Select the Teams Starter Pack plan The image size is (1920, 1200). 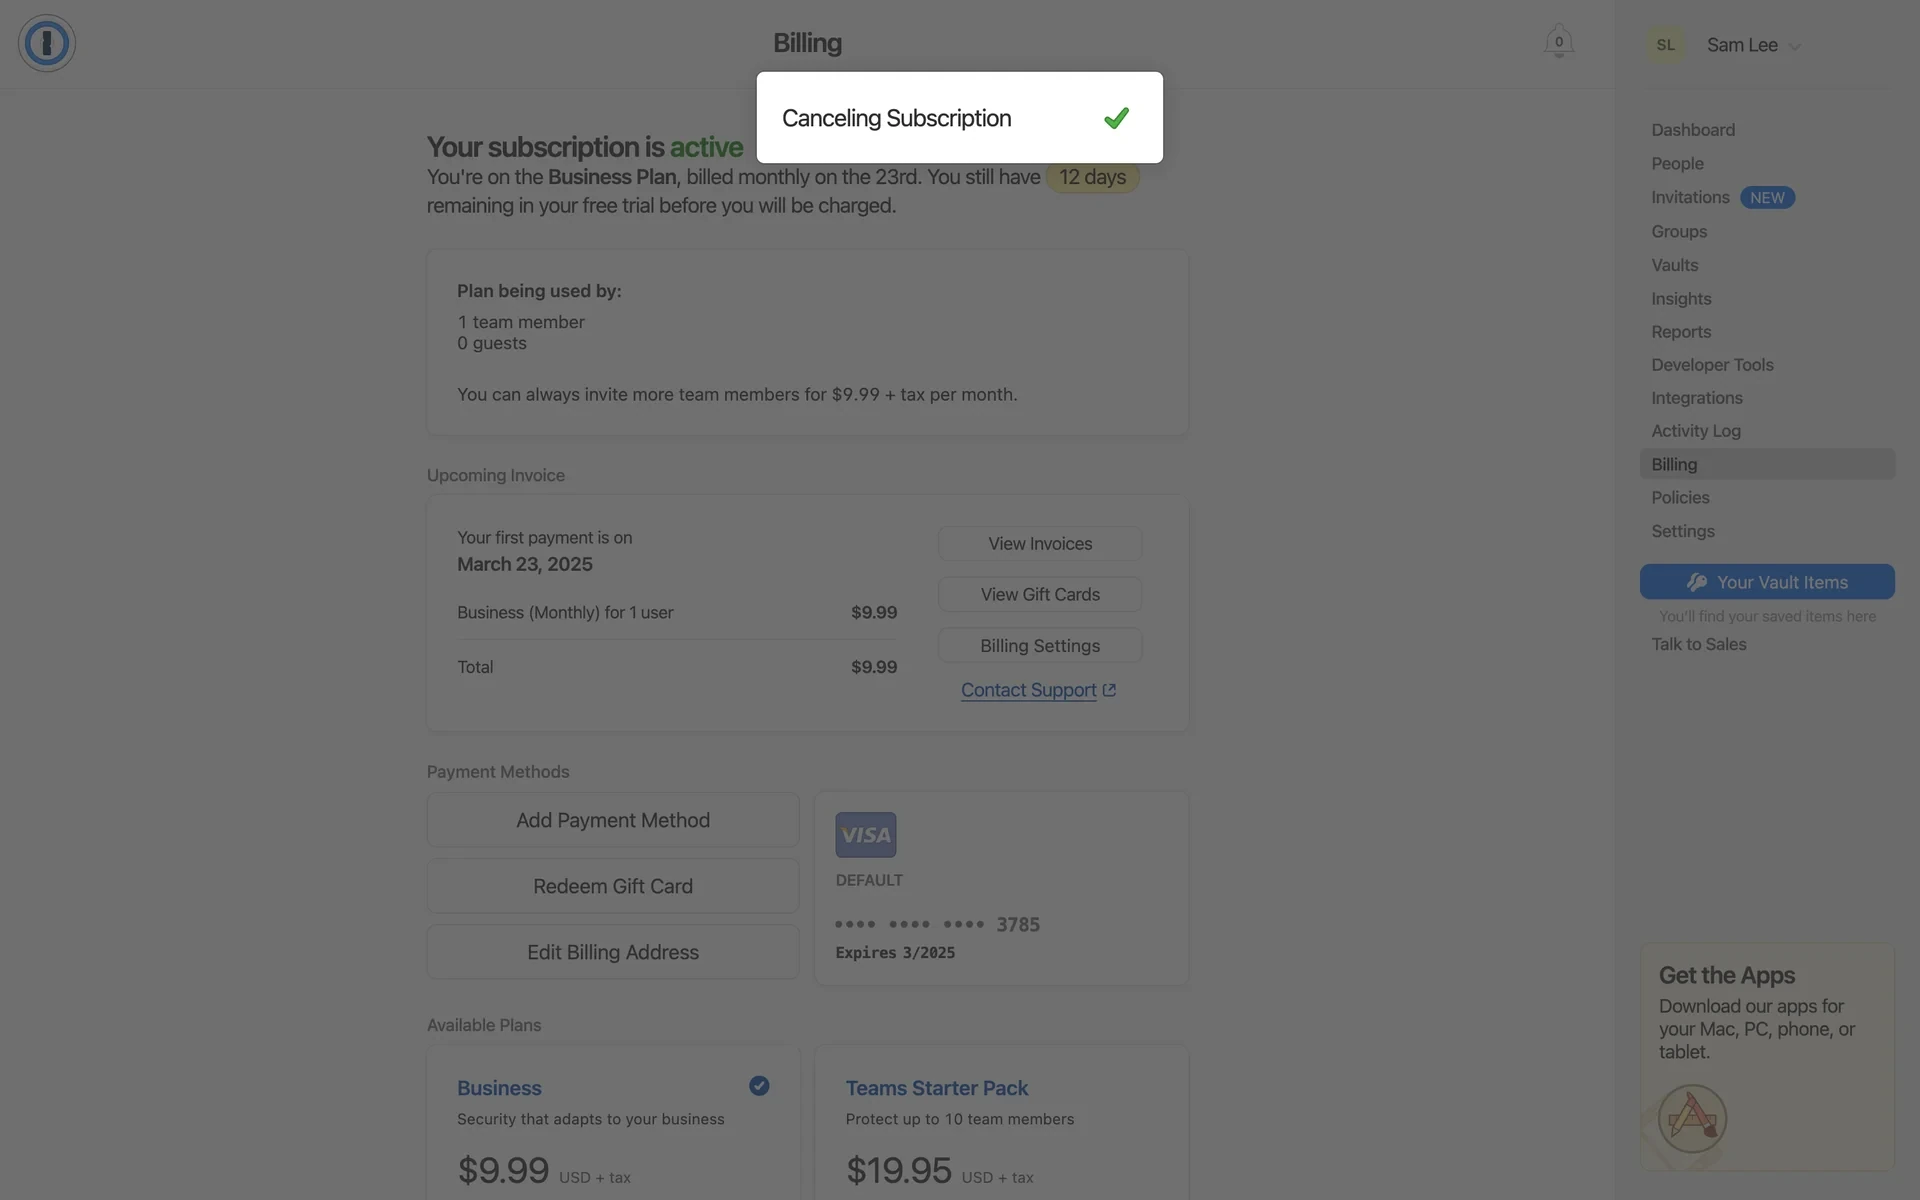click(937, 1088)
